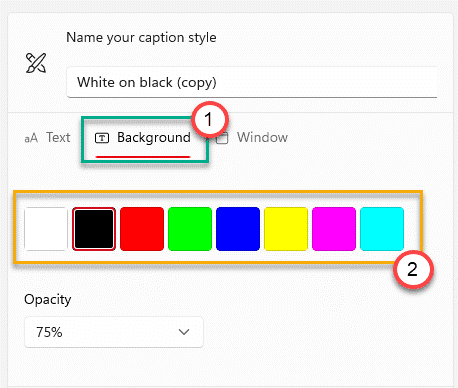Select the Background tab label
Screen dimensions: 458x388
(x=154, y=137)
